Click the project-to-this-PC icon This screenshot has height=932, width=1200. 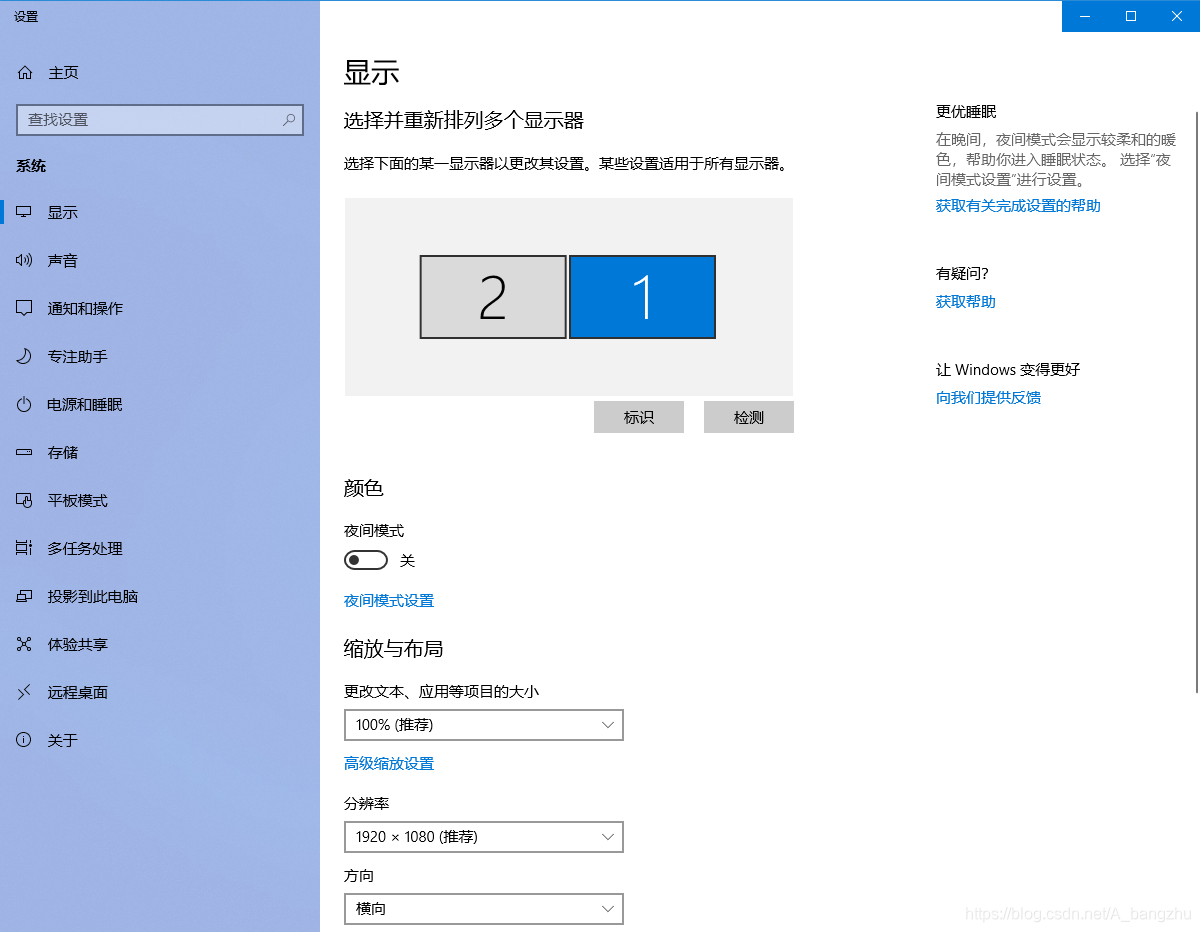click(x=25, y=597)
